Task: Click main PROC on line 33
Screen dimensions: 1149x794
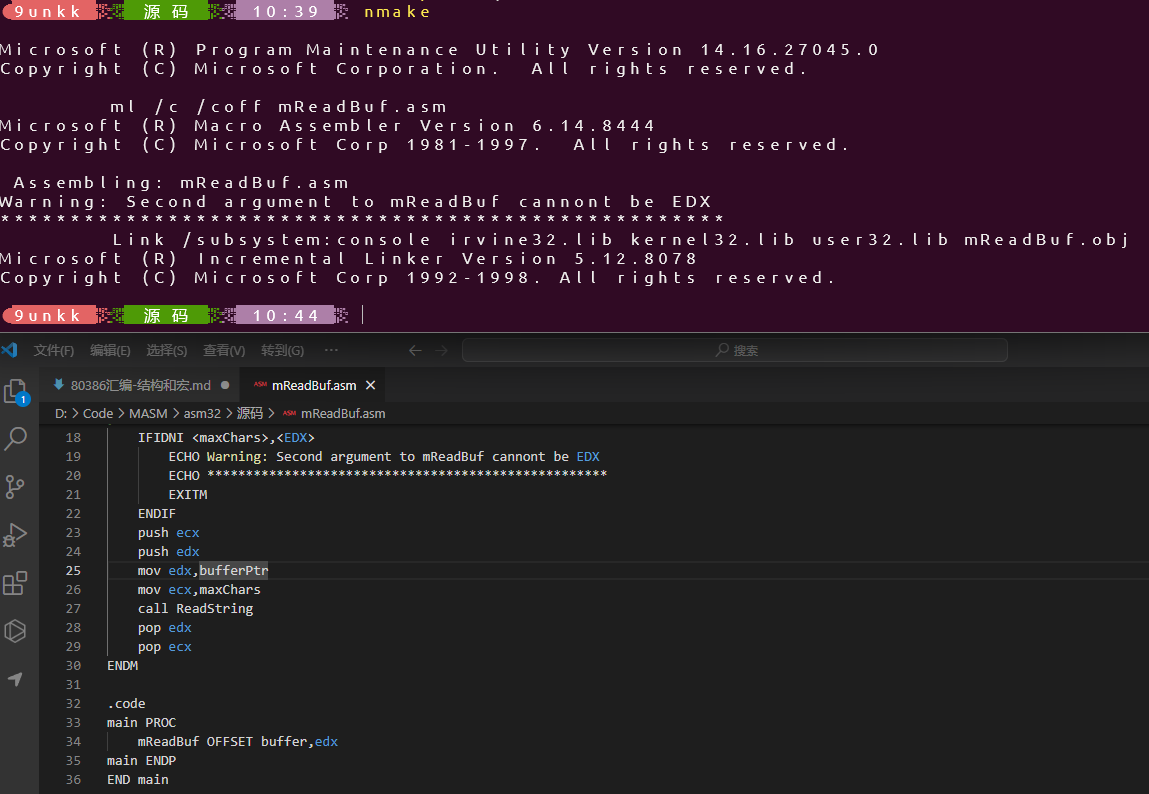Action: pos(141,723)
